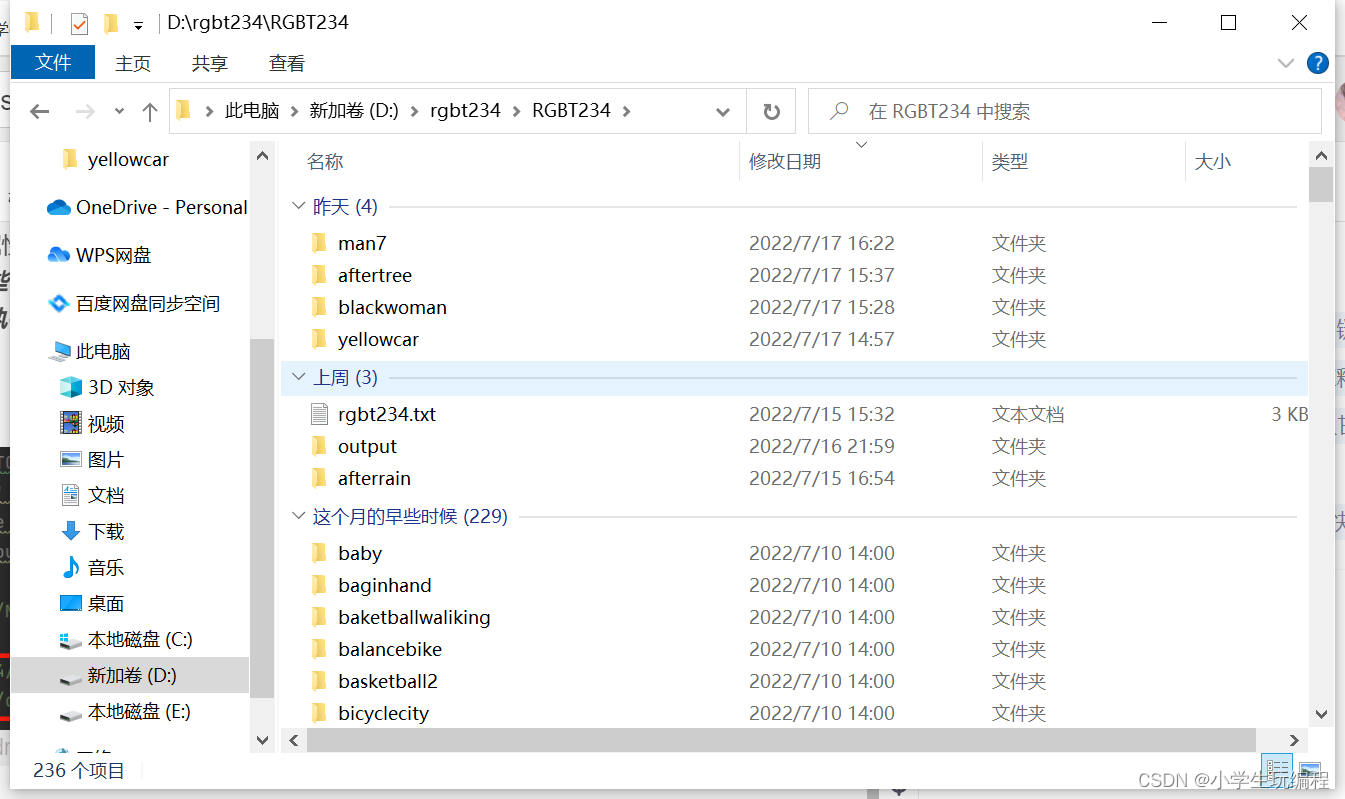Screen dimensions: 1345x799
Task: Open the 下载 folder in sidebar
Action: pos(92,531)
